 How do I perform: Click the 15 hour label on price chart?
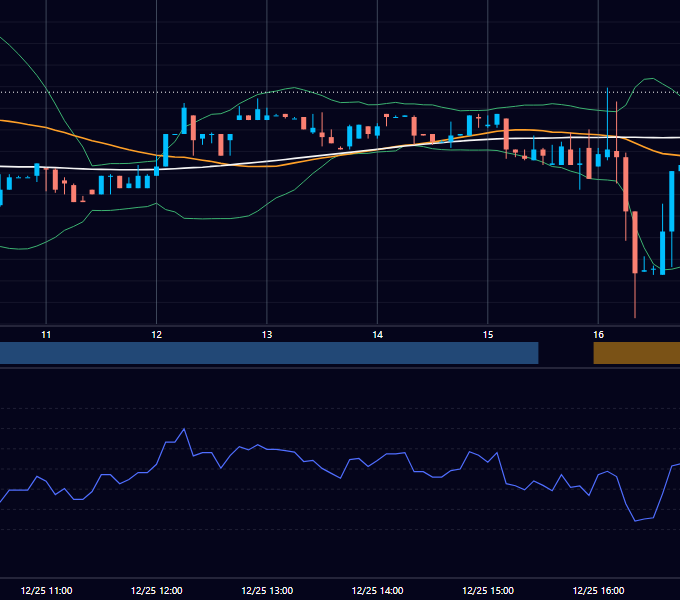[x=488, y=335]
